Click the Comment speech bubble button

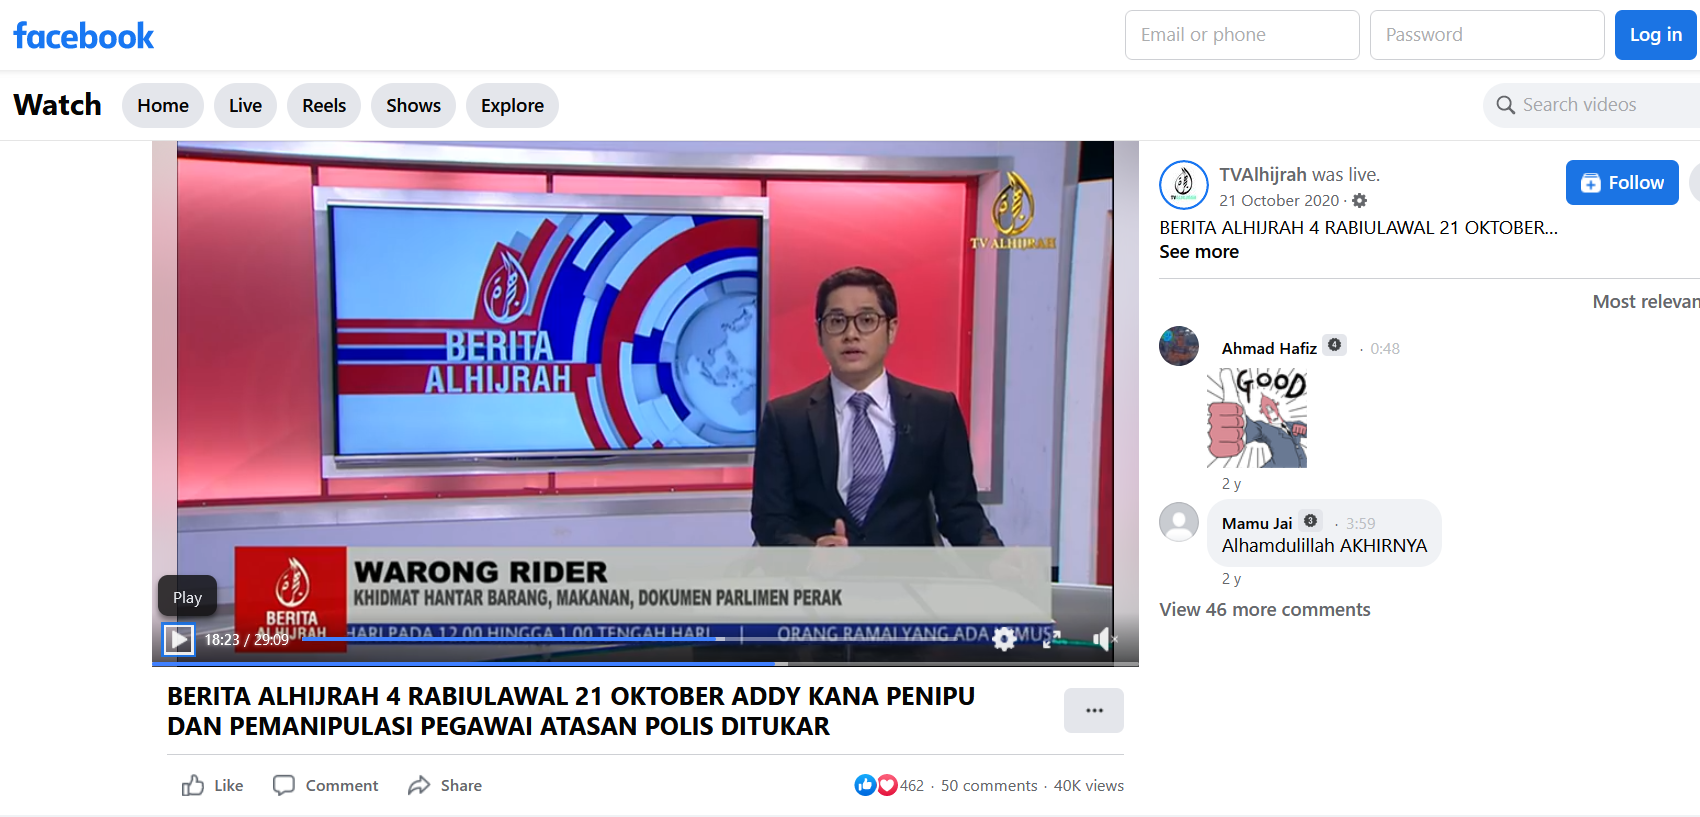(326, 785)
